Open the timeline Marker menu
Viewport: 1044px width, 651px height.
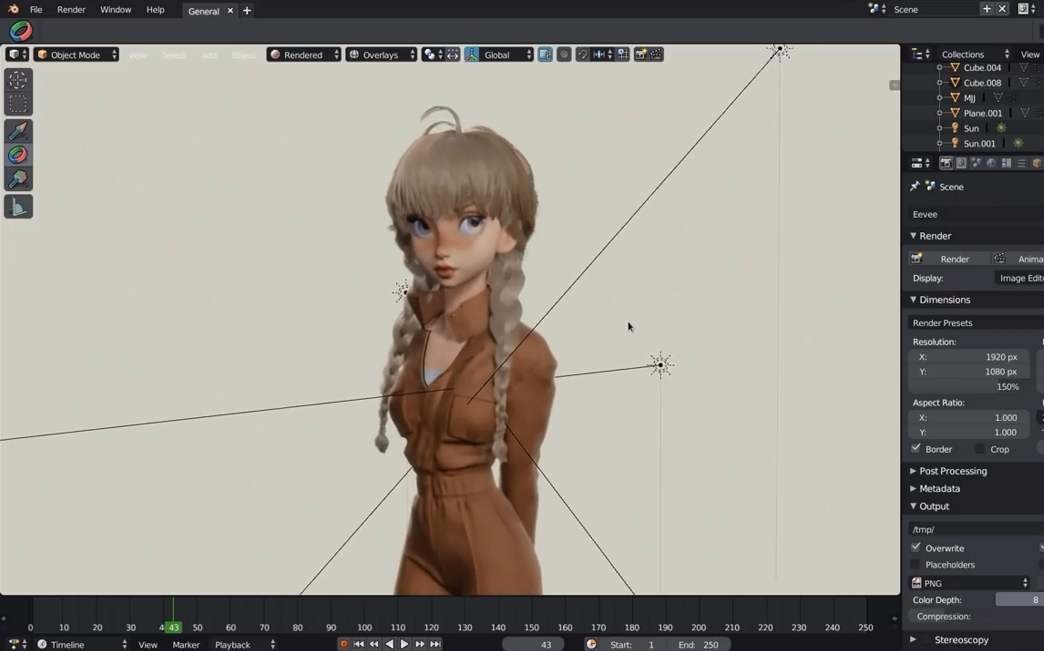tap(186, 644)
